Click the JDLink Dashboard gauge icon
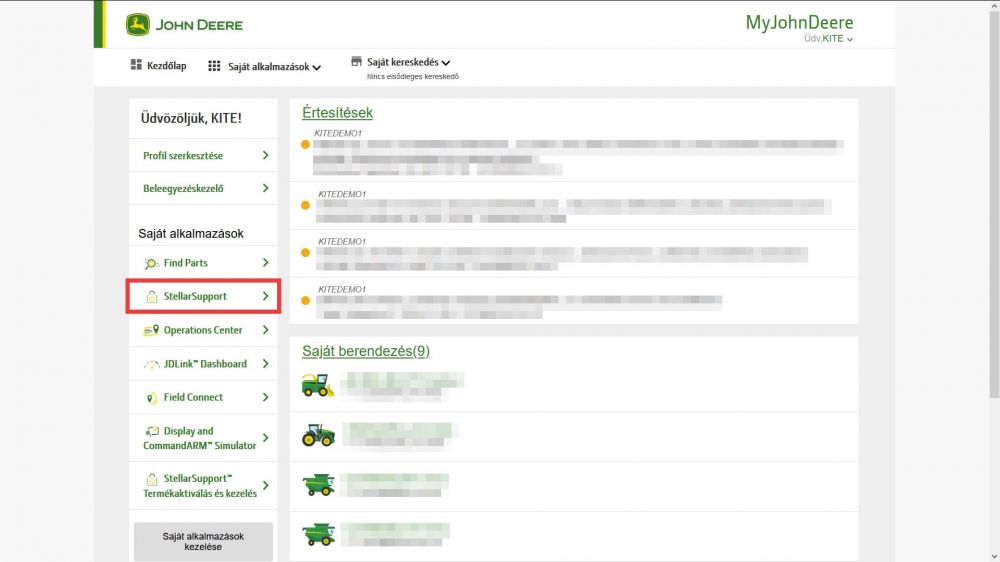 pos(151,364)
